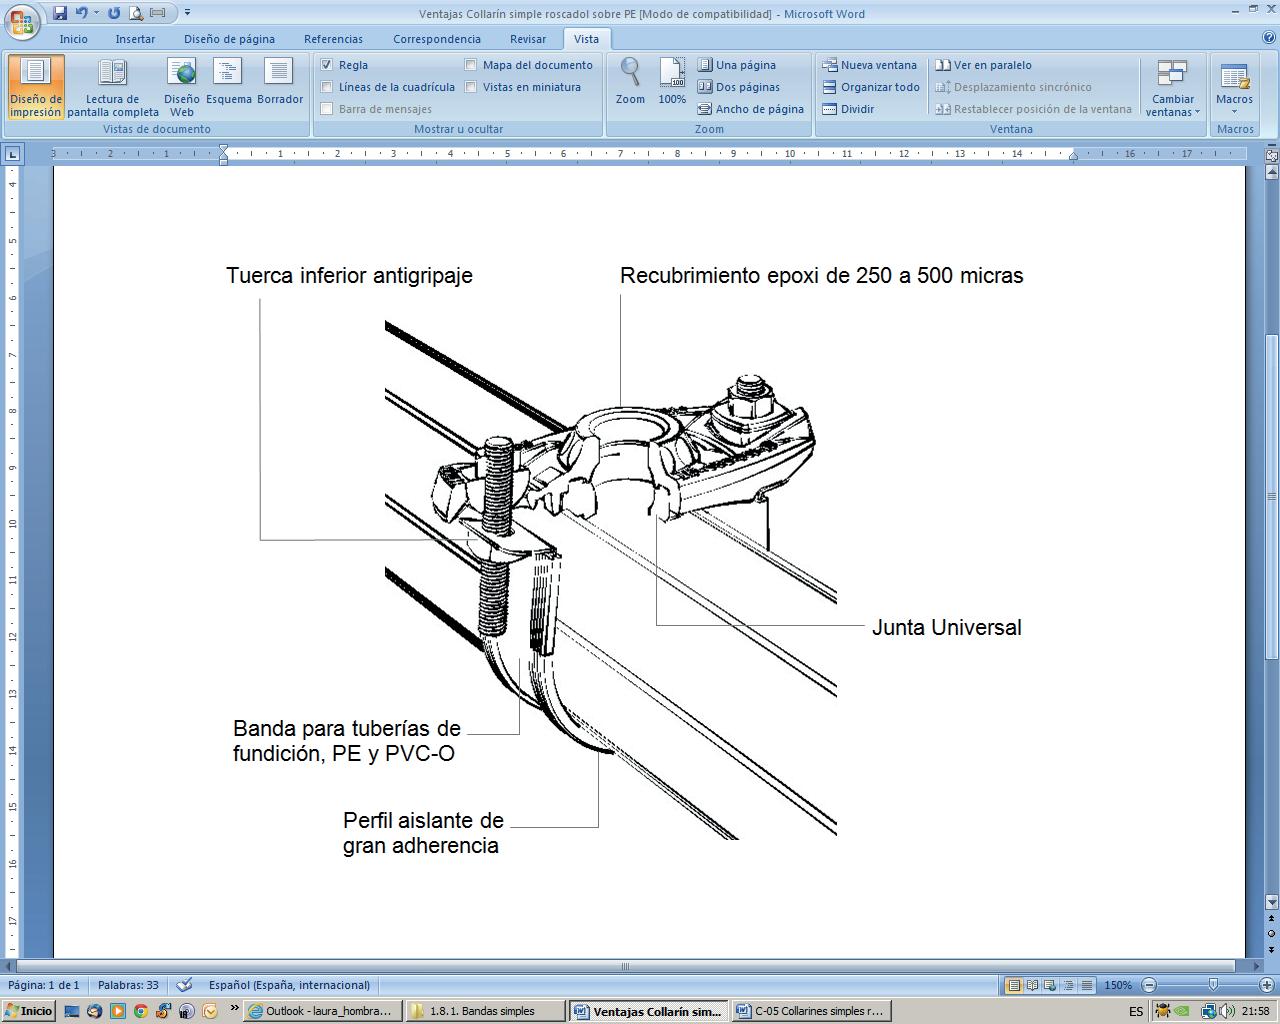Screen dimensions: 1280x1024
Task: Toggle print layout view in status bar
Action: point(1014,985)
